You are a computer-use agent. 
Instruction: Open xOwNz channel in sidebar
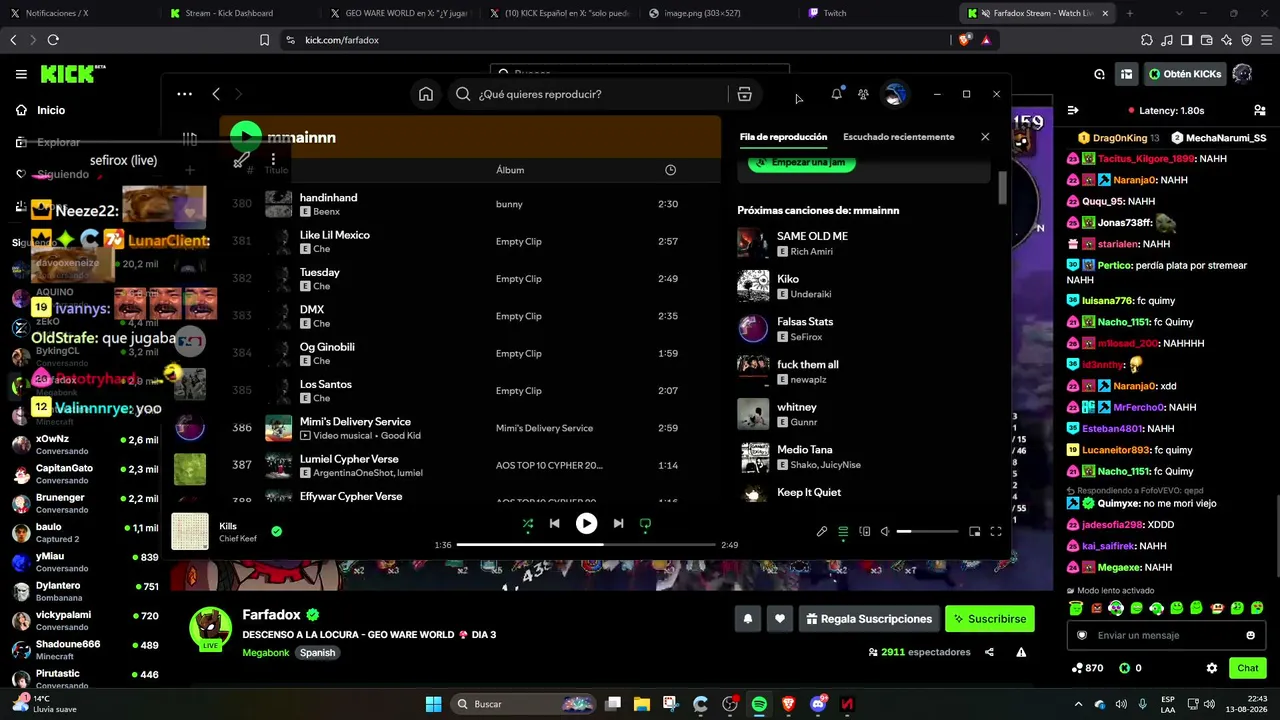pos(86,445)
